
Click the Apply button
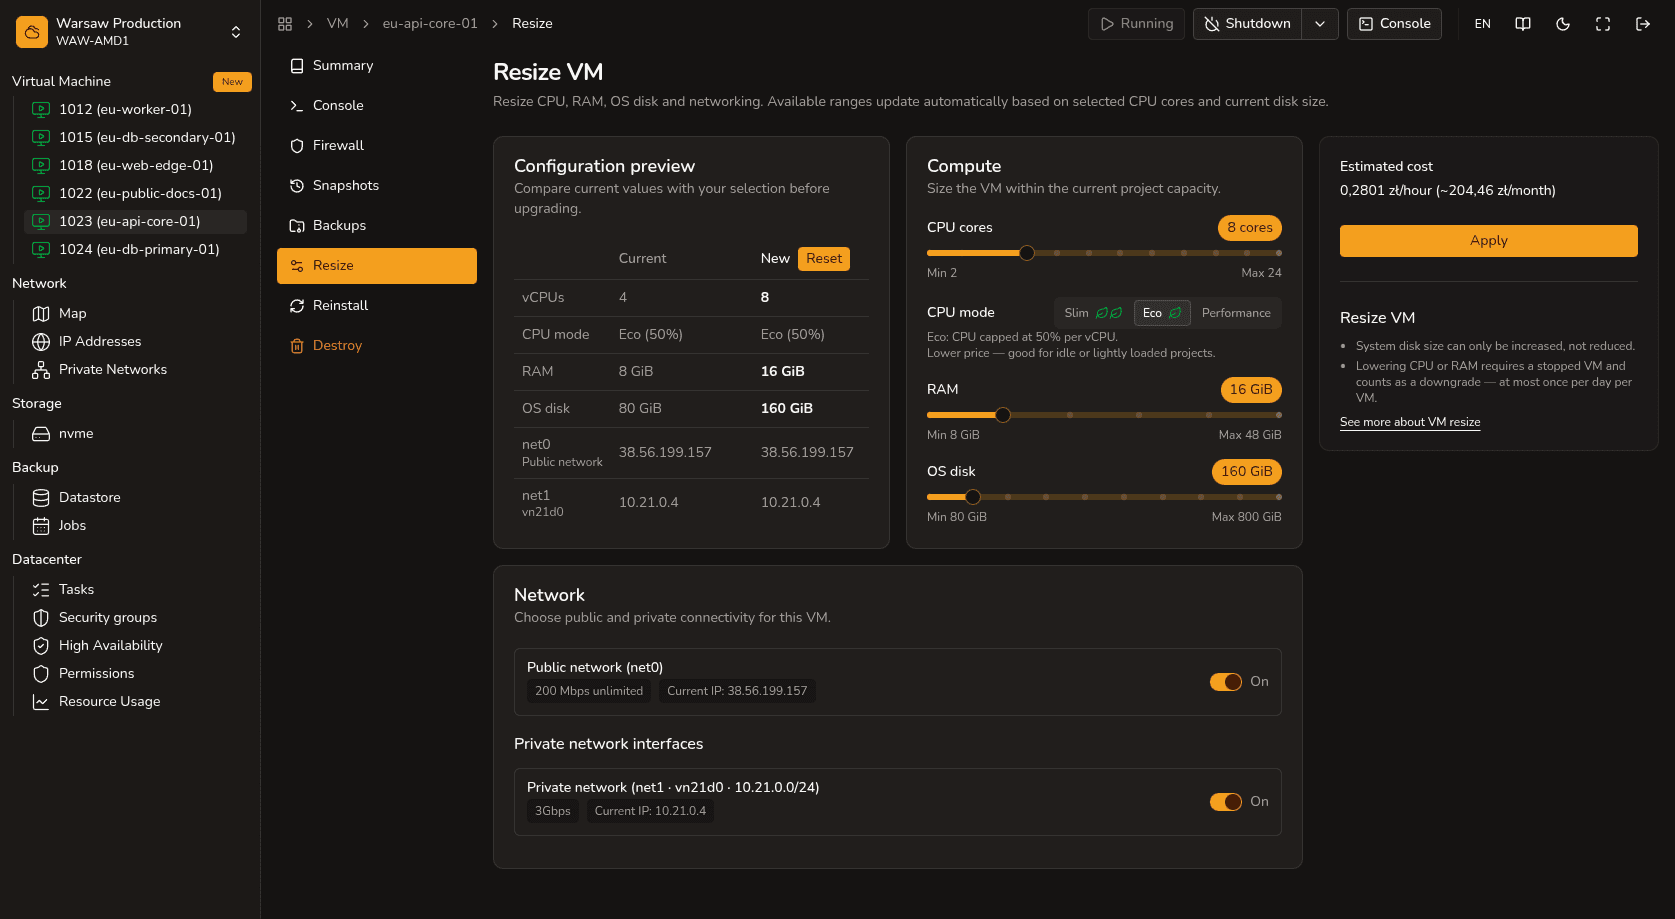click(1489, 241)
